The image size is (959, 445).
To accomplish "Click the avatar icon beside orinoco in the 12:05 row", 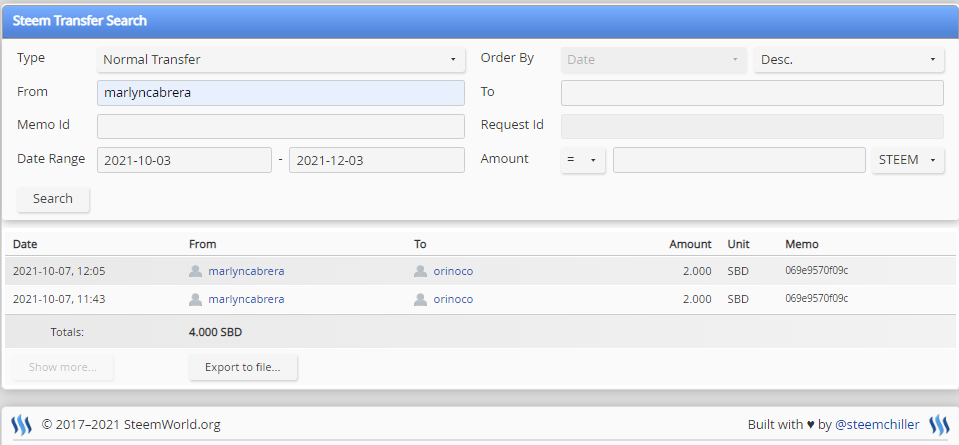I will pos(420,271).
